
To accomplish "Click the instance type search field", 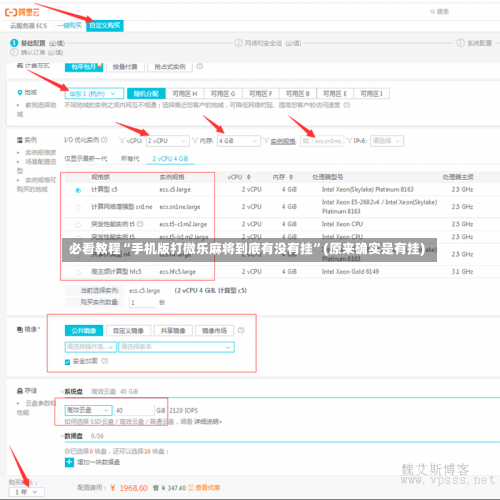I will click(322, 141).
